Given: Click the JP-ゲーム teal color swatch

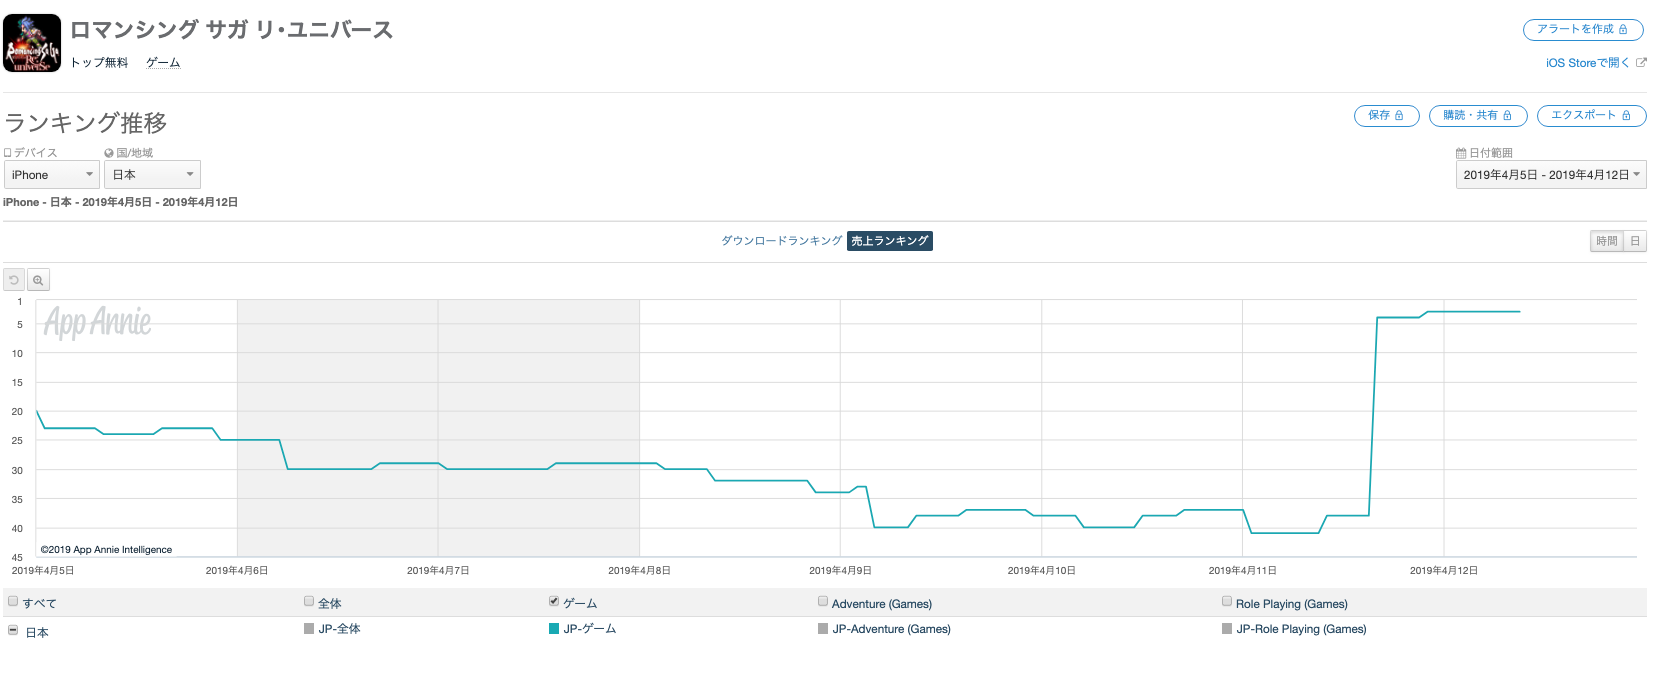Looking at the screenshot, I should click(x=554, y=629).
